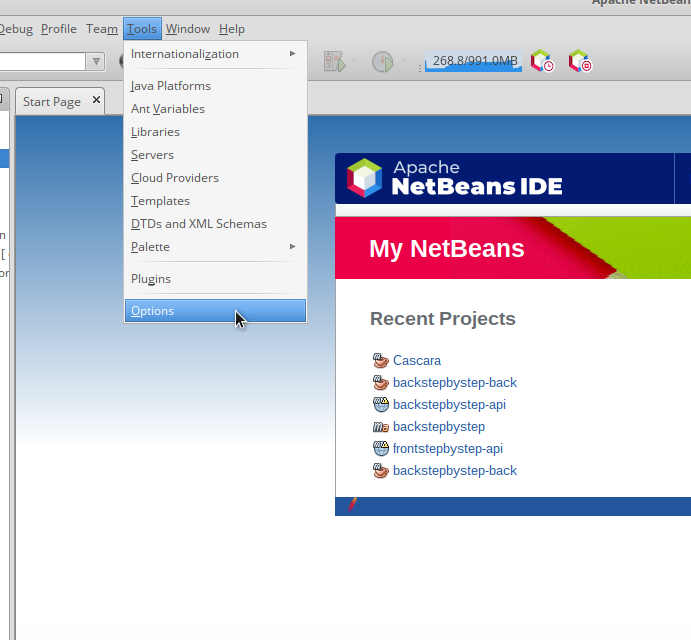Open Templates from Tools menu
The width and height of the screenshot is (691, 640).
(215, 201)
